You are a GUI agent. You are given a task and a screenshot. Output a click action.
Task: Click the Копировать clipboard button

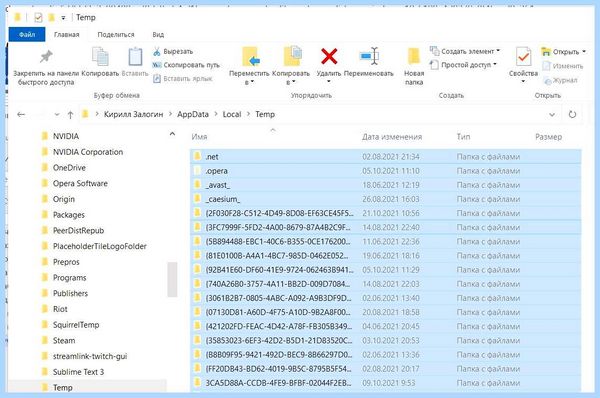pos(100,62)
